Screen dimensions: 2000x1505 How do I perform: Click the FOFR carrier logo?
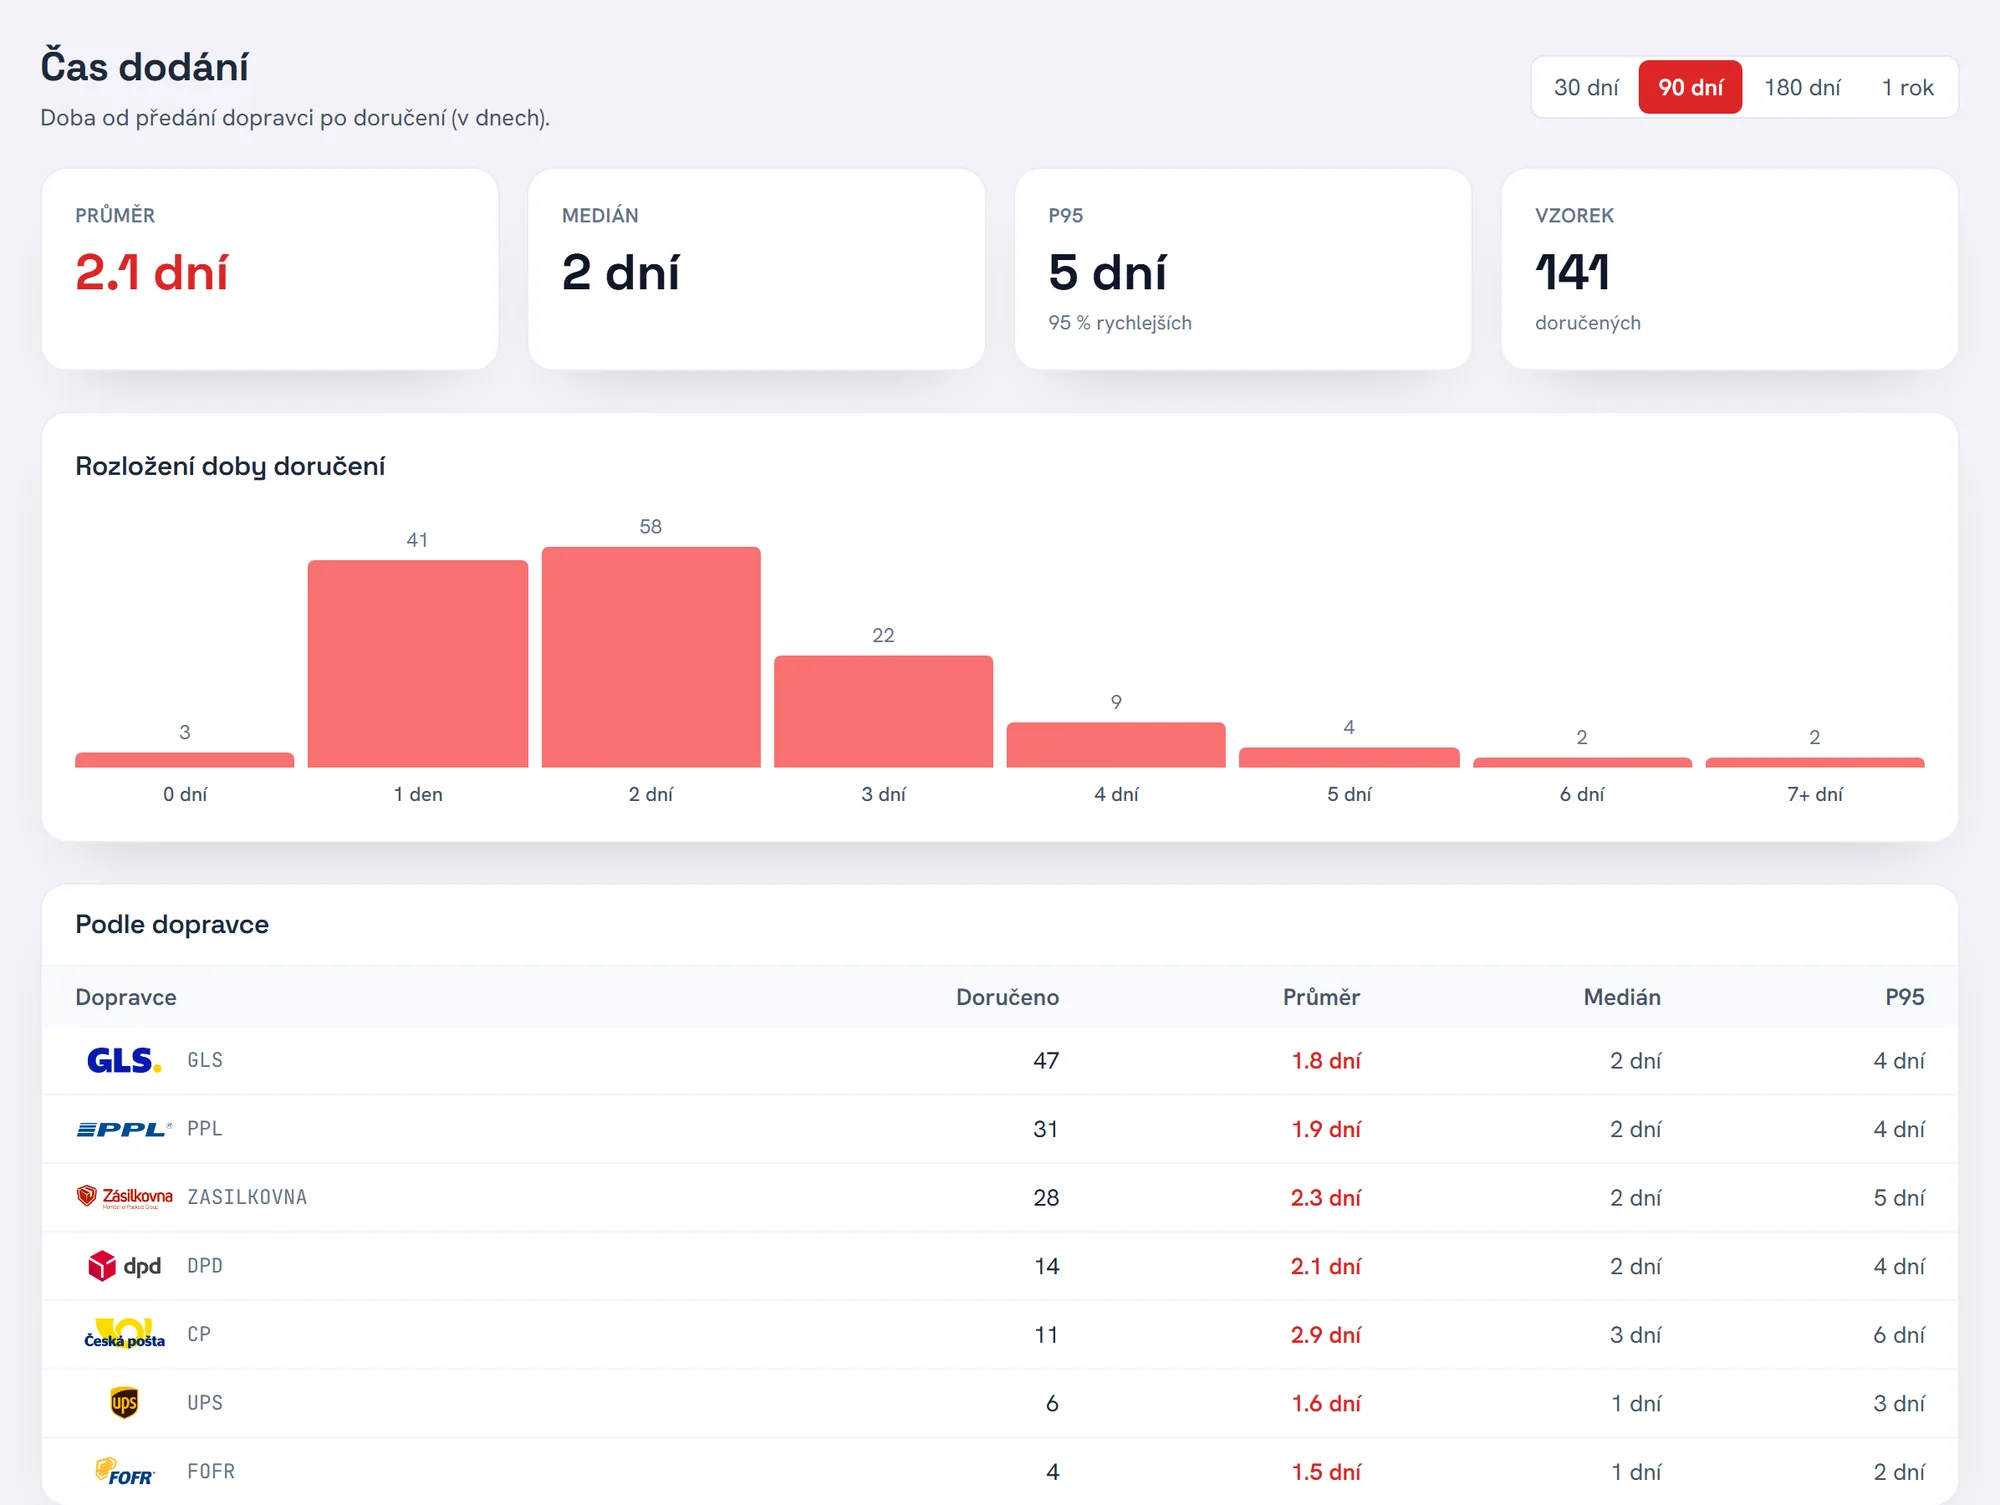(x=124, y=1471)
